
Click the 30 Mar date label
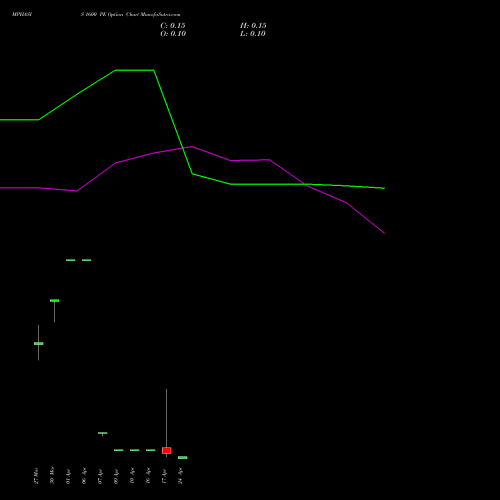point(52,475)
